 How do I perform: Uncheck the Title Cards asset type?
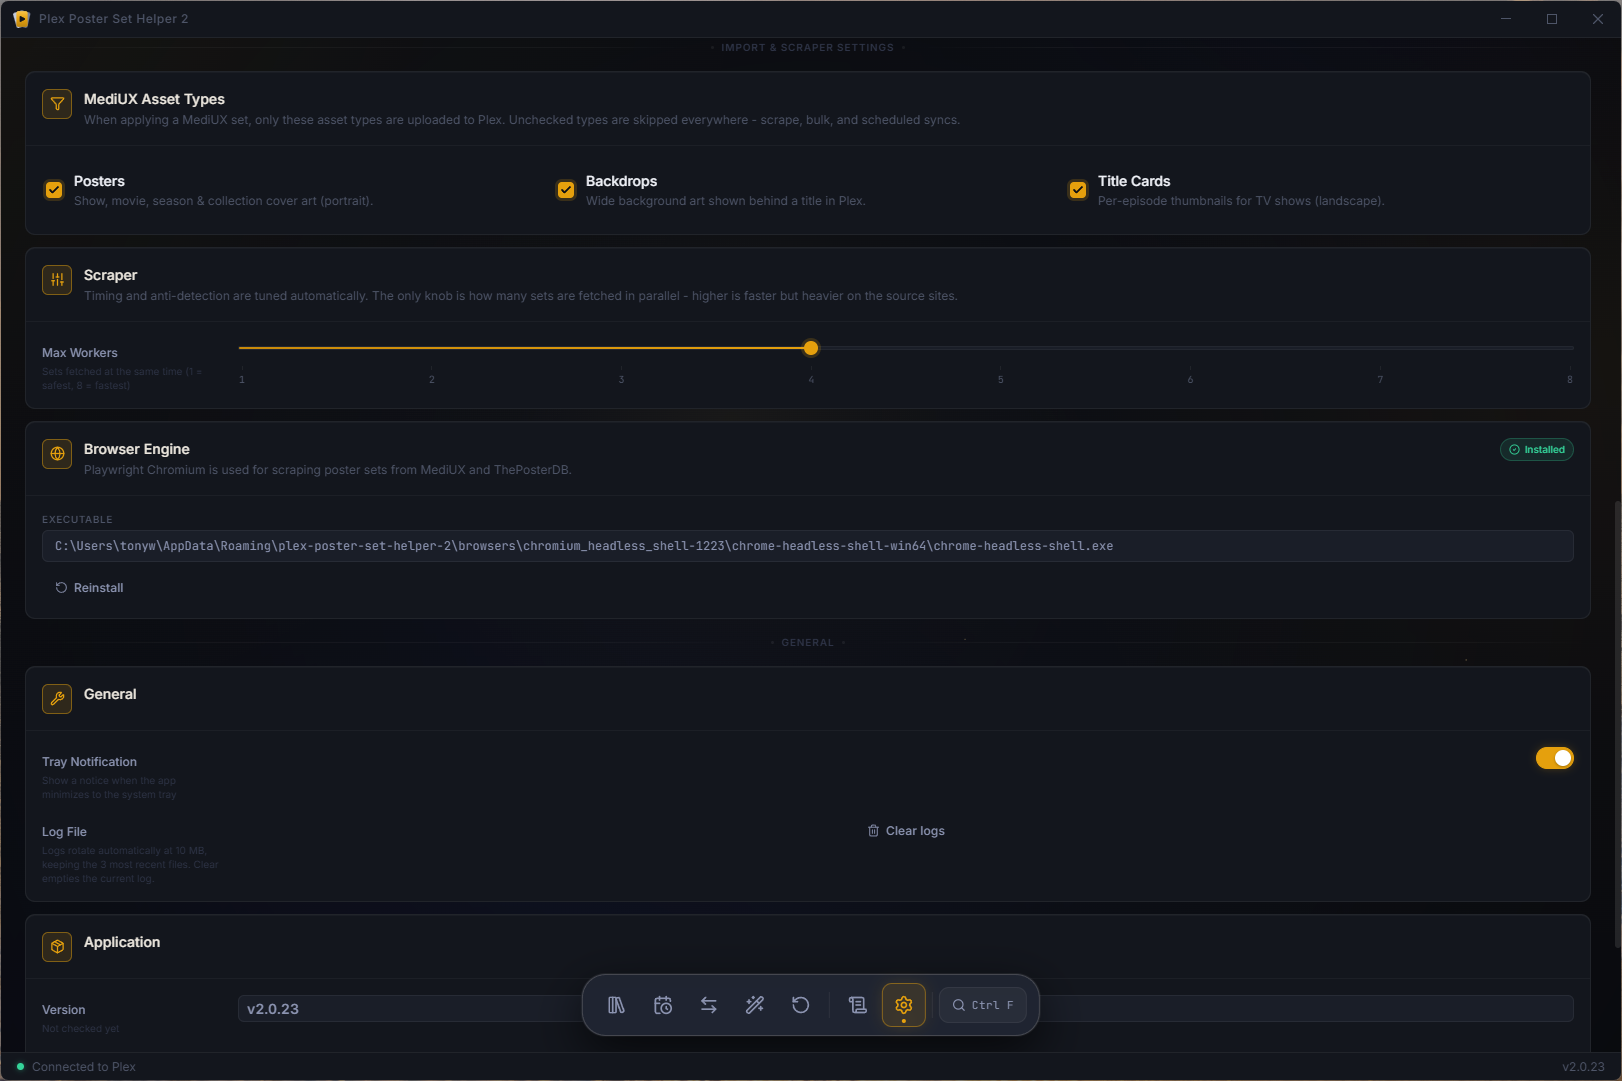point(1078,190)
